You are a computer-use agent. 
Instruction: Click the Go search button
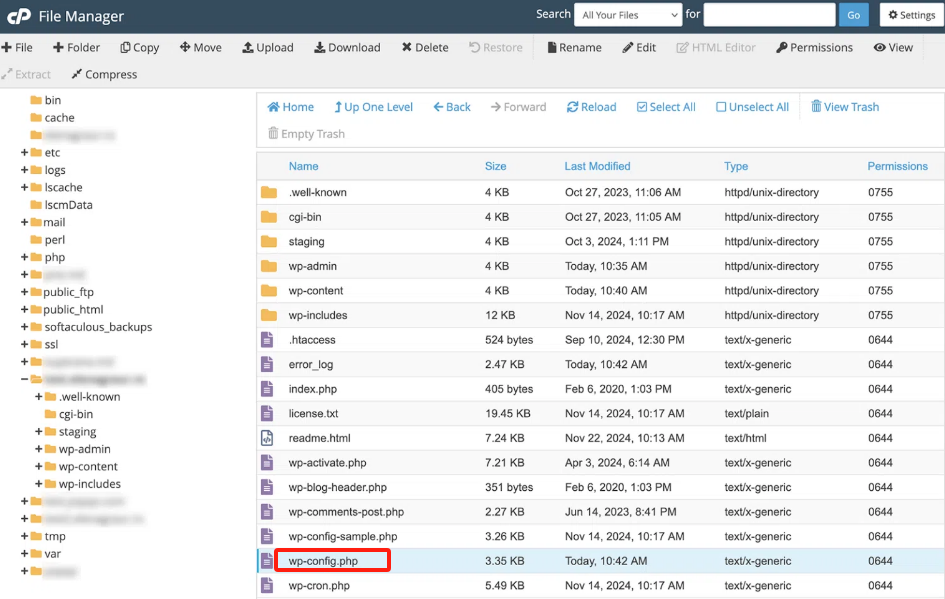pos(853,15)
